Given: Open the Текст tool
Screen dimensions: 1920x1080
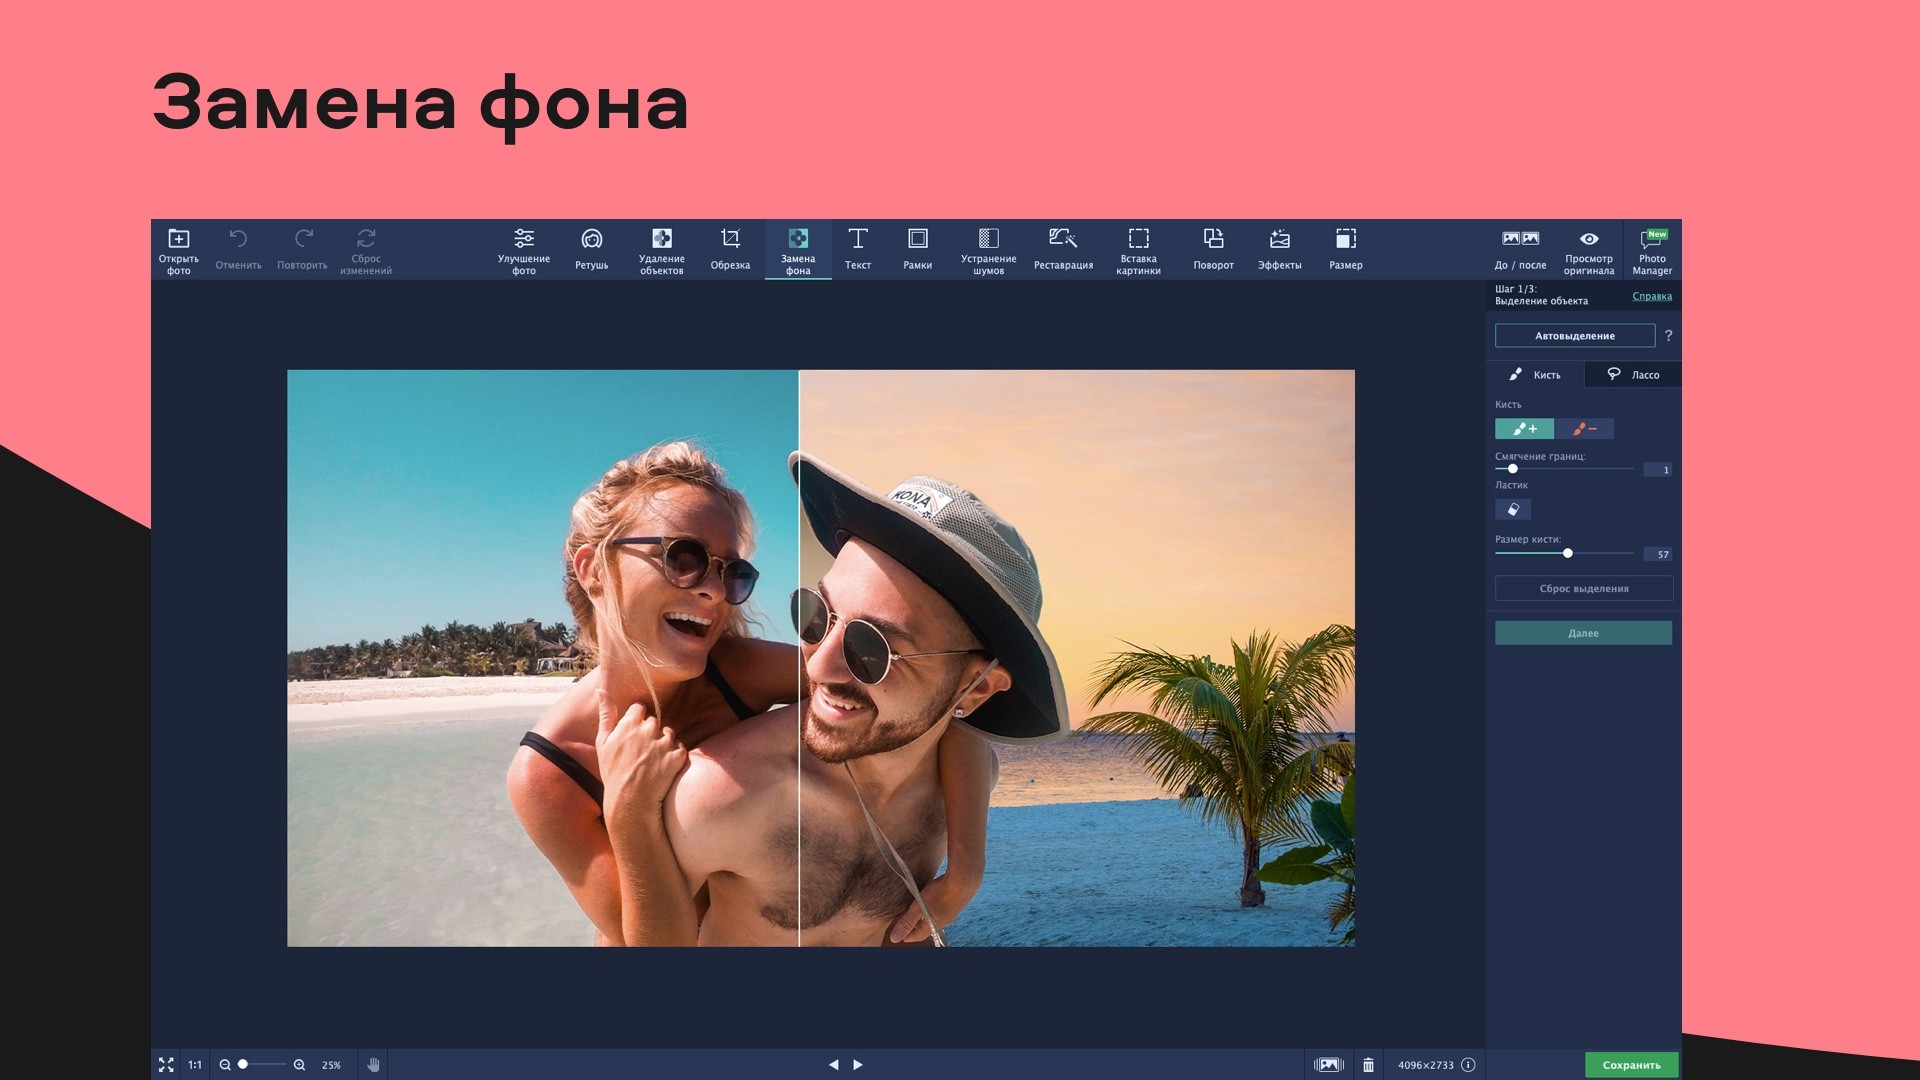Looking at the screenshot, I should coord(857,248).
